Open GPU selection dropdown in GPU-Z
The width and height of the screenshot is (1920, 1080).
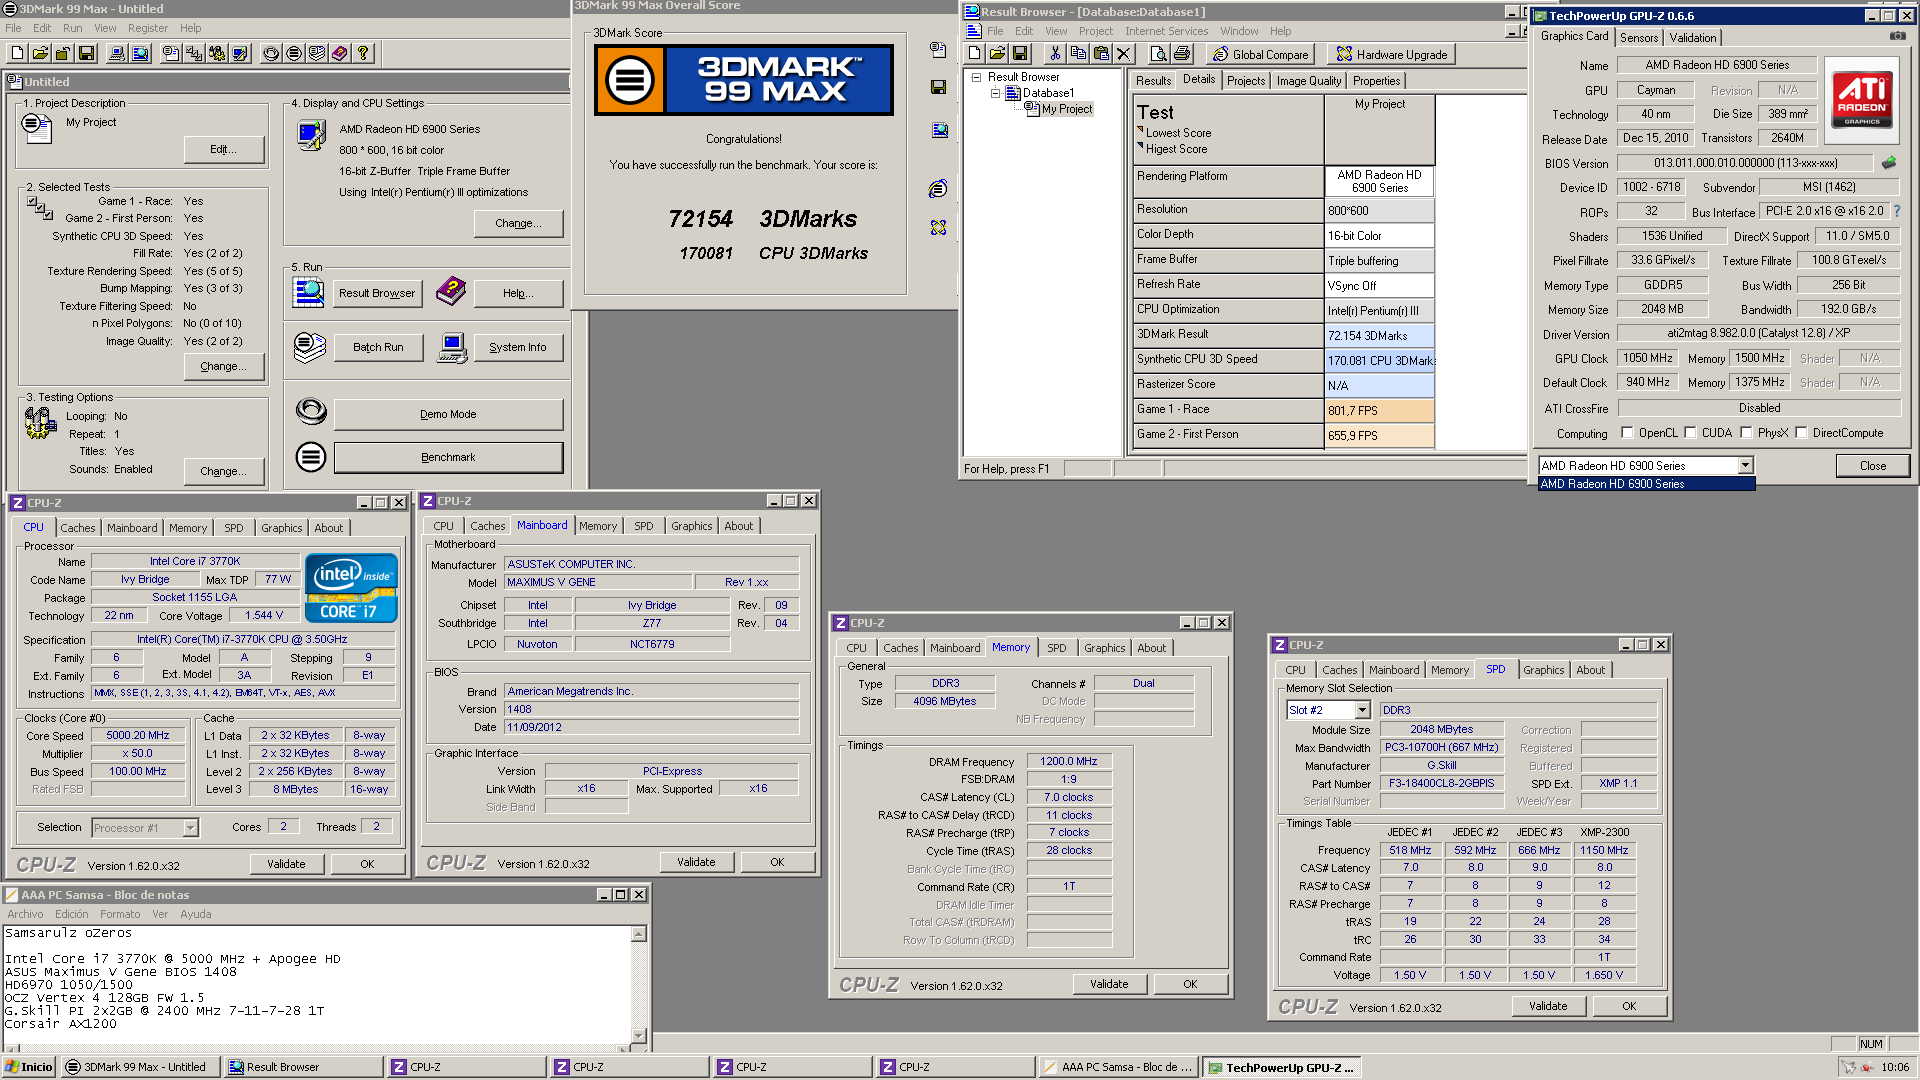1745,466
